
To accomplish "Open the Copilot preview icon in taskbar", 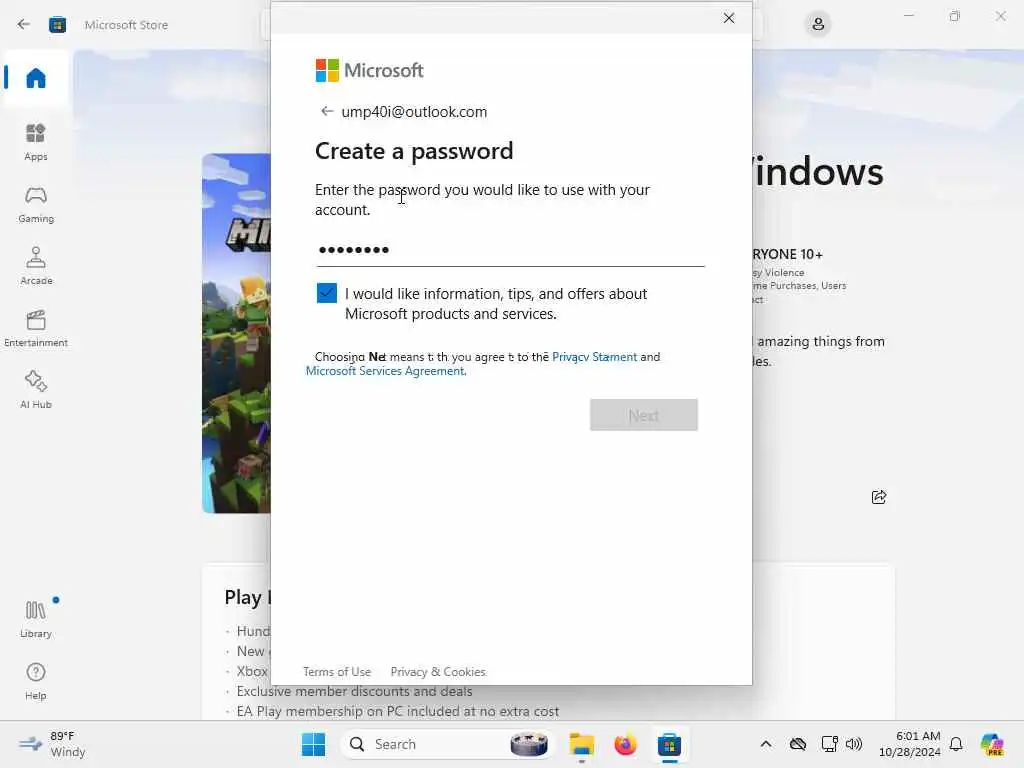I will coord(992,744).
